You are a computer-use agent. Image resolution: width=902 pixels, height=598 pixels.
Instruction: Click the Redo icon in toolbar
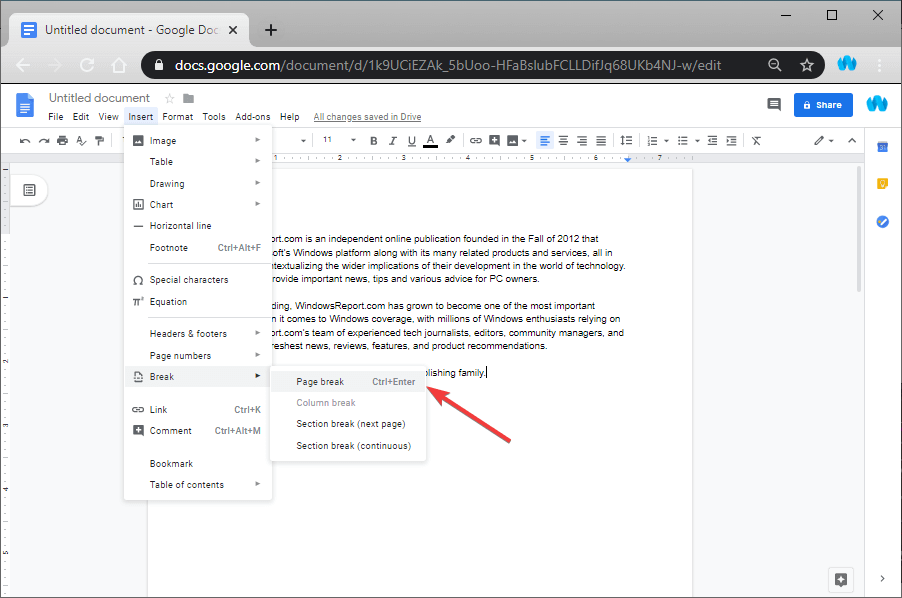tap(44, 141)
